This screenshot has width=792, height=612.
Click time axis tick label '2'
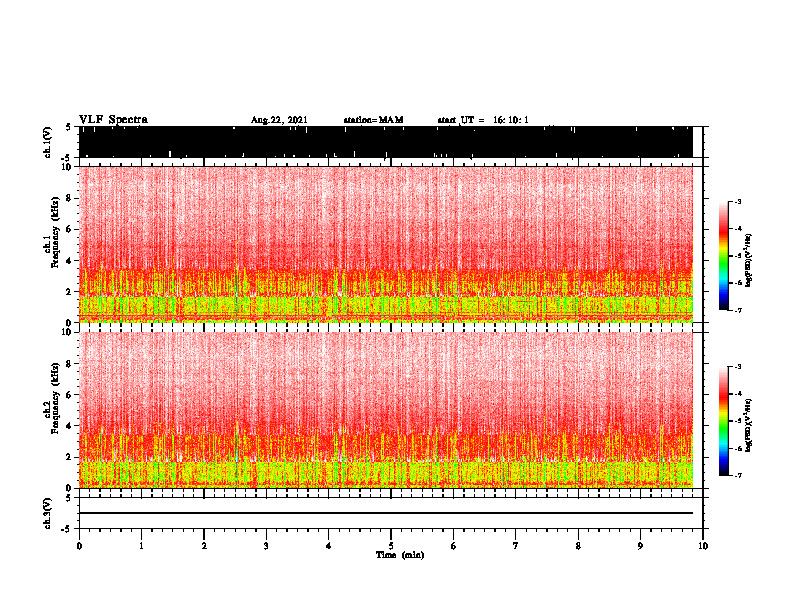tap(204, 546)
